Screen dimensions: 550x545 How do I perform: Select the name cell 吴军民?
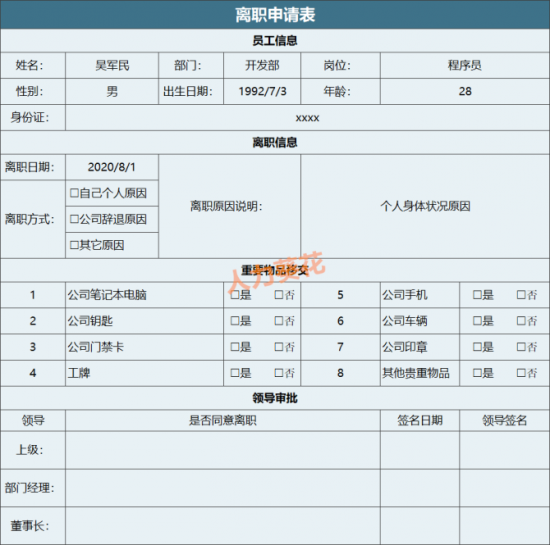click(x=112, y=66)
